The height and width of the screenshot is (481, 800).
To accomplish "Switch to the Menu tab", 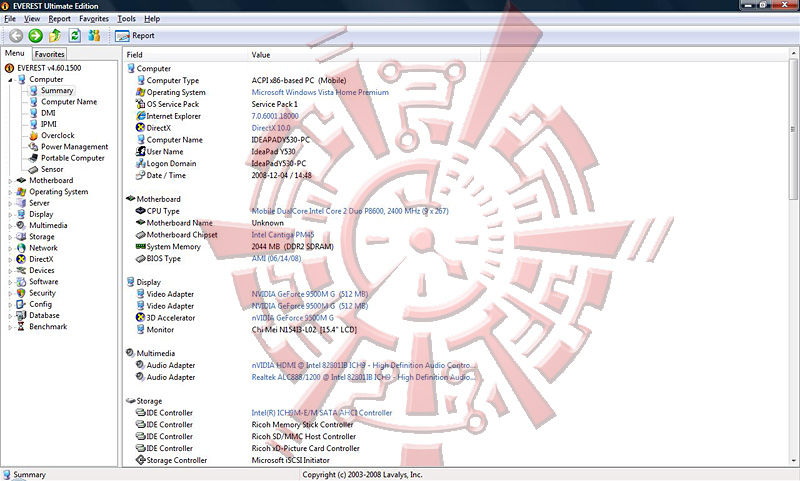I will point(15,53).
